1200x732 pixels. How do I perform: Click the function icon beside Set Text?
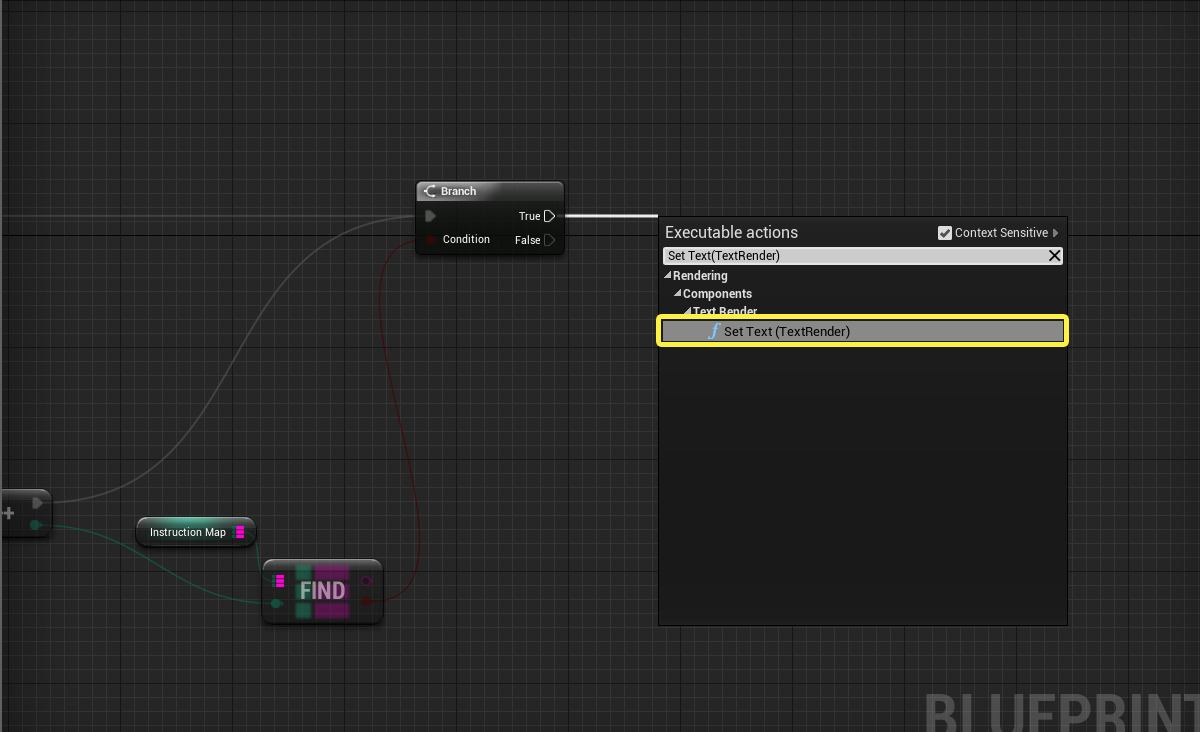point(714,331)
